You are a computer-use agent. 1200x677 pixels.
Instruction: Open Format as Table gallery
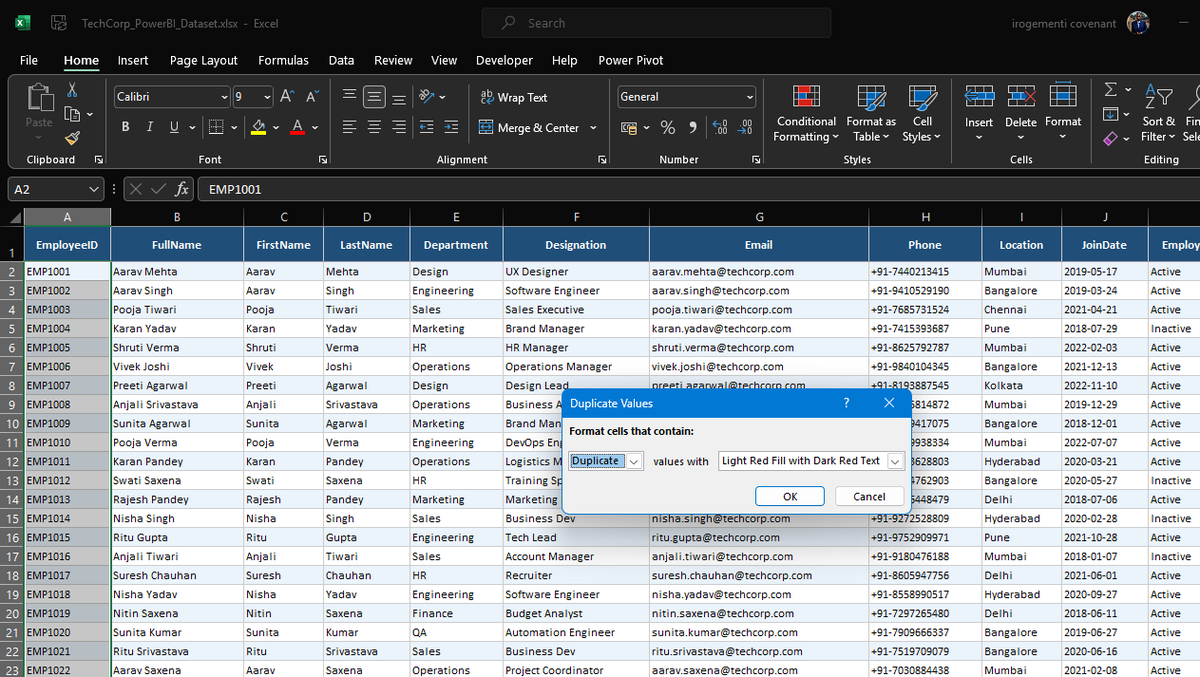871,113
